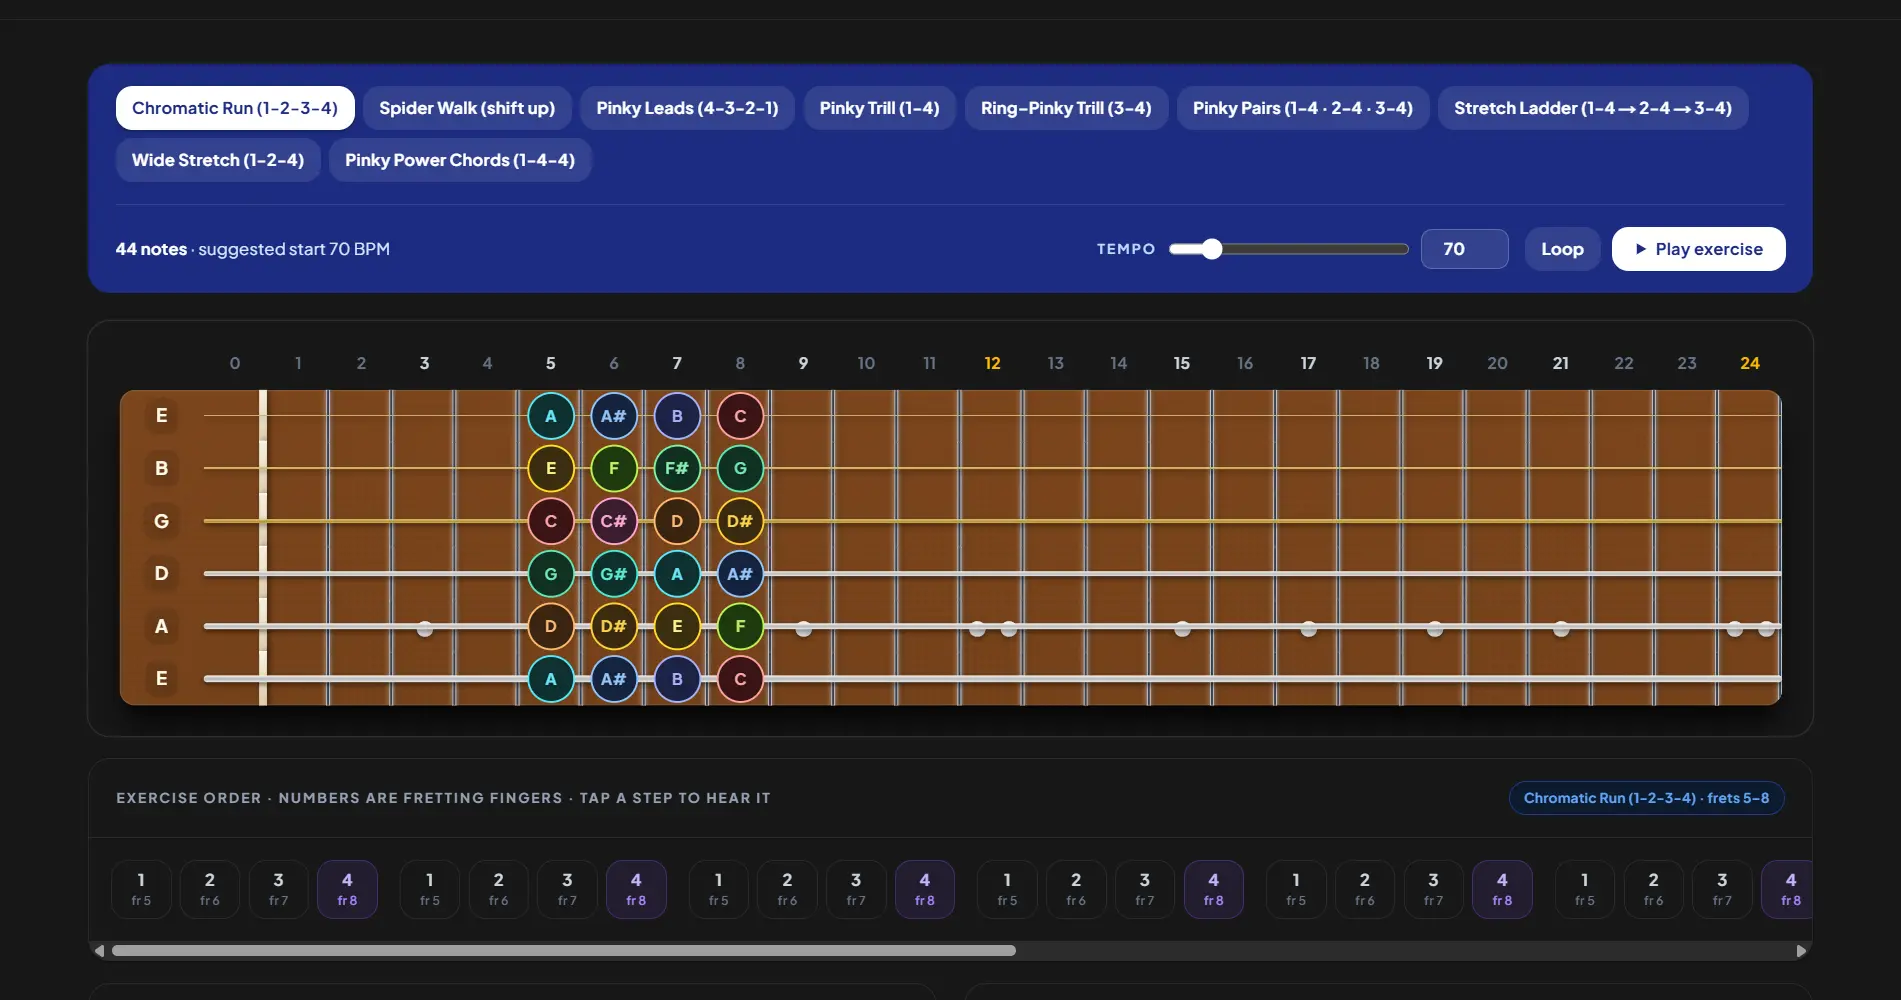Click the A# note on high E string

pos(614,416)
